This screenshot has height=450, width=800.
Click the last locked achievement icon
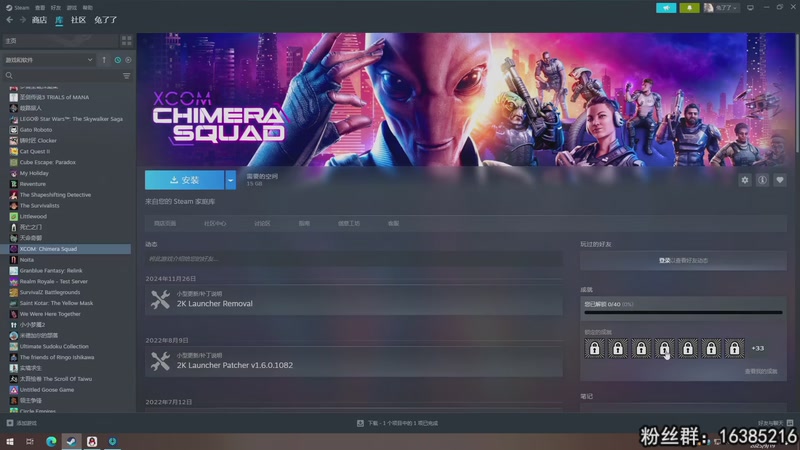point(734,348)
